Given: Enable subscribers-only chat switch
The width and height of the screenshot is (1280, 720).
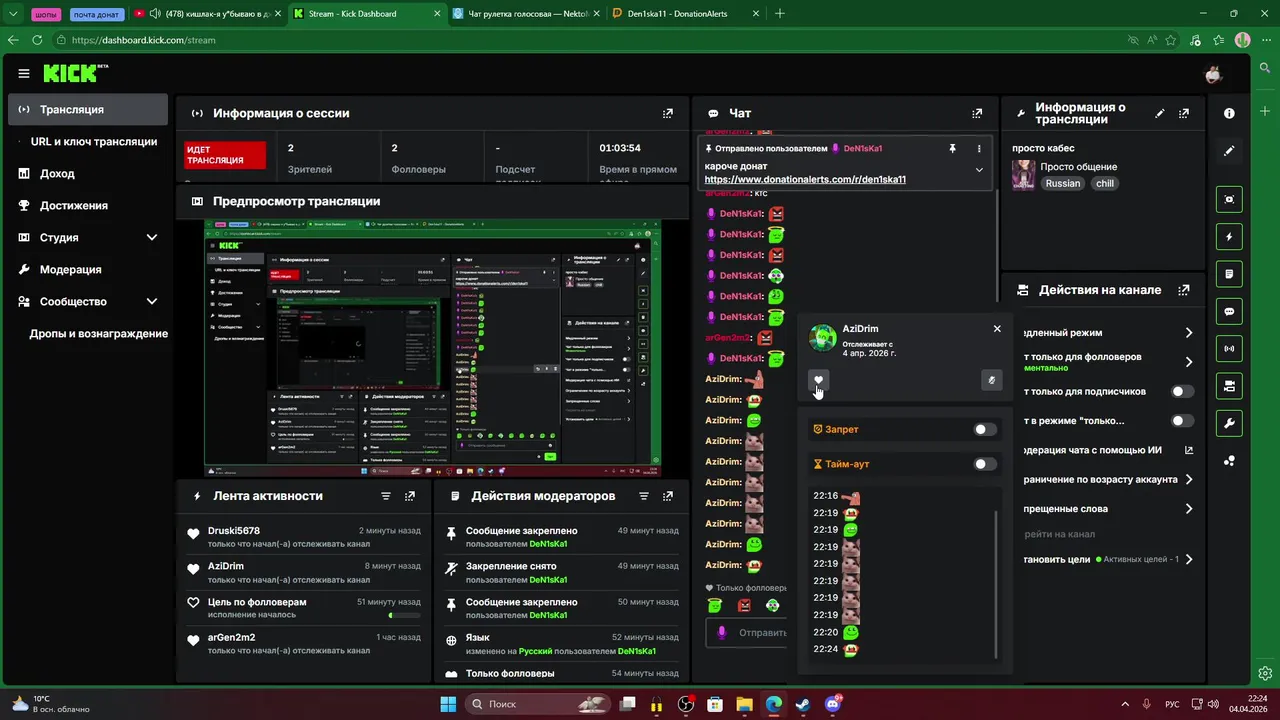Looking at the screenshot, I should (1182, 392).
